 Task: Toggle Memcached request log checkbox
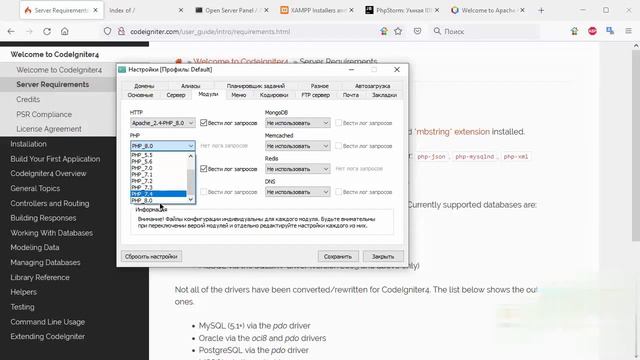coord(338,146)
